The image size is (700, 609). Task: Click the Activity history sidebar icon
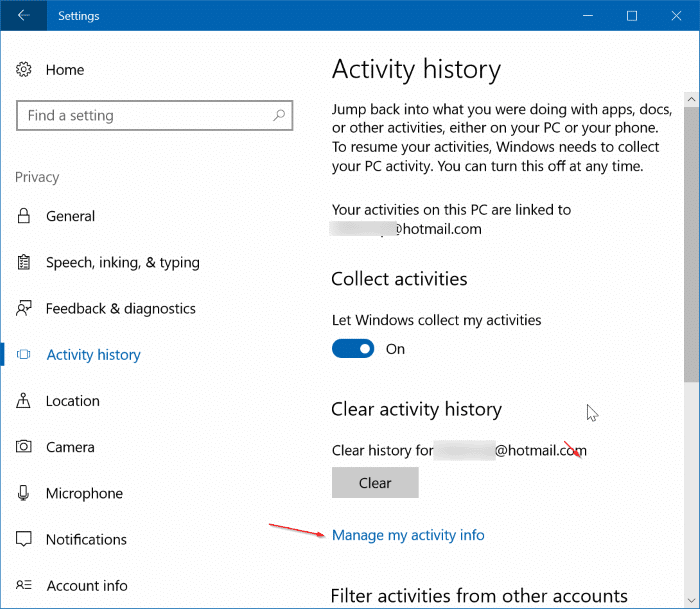[x=24, y=355]
